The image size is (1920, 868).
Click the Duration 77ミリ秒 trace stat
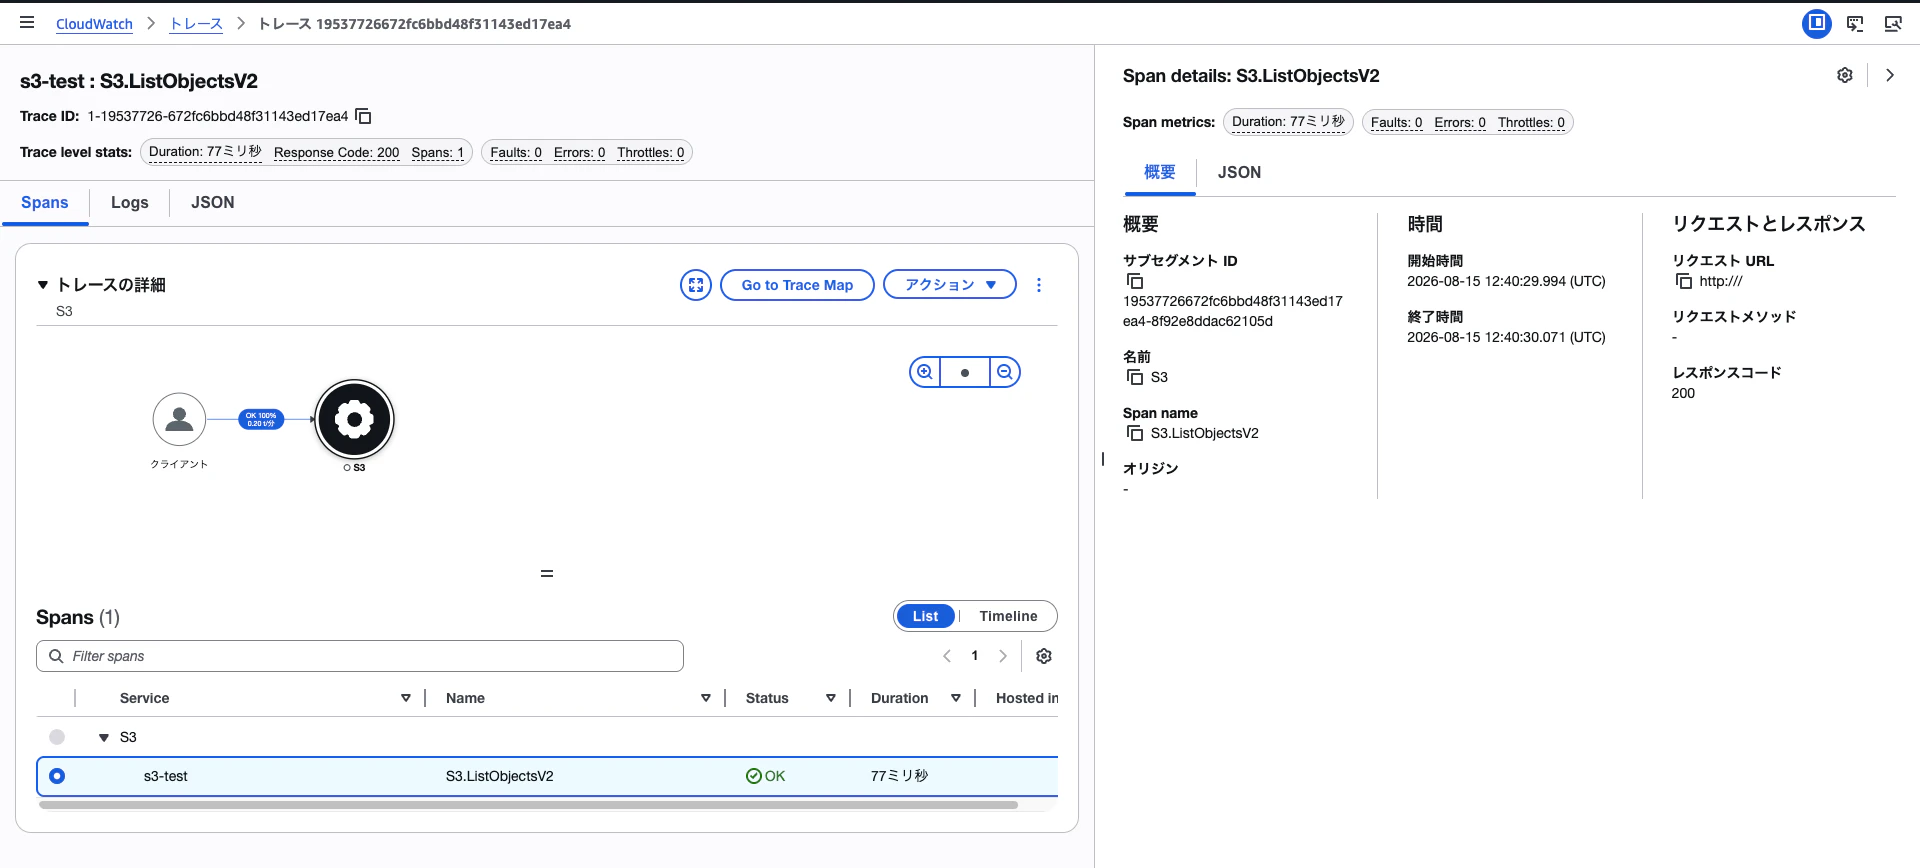click(x=205, y=152)
